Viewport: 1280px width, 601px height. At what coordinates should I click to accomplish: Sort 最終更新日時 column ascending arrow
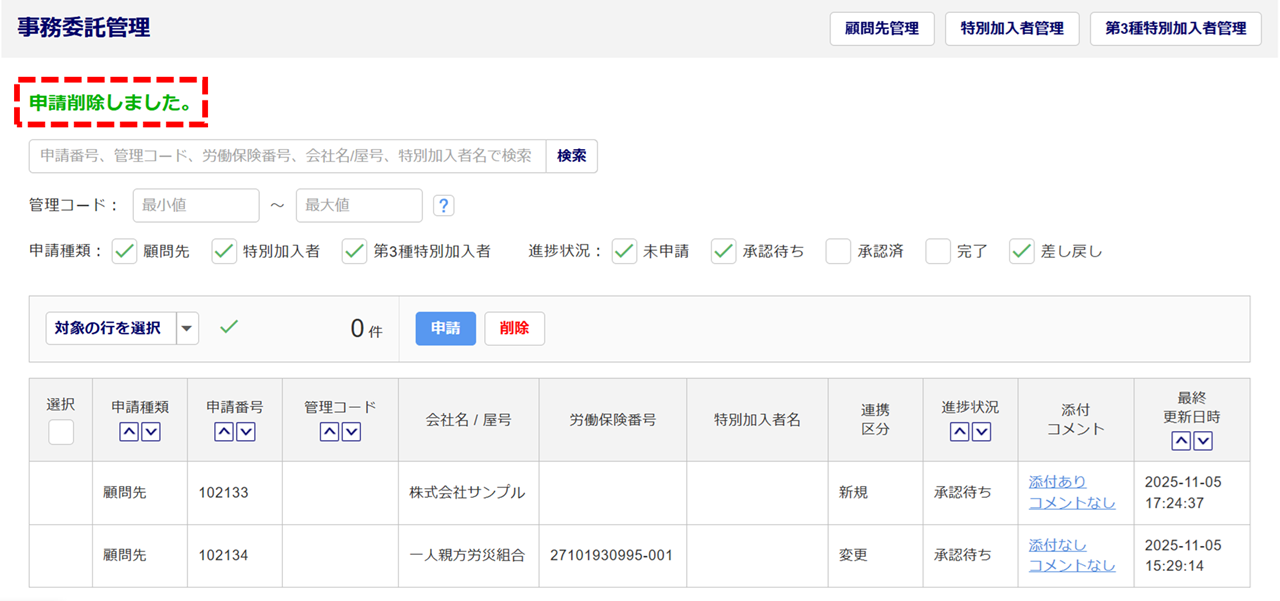1181,441
